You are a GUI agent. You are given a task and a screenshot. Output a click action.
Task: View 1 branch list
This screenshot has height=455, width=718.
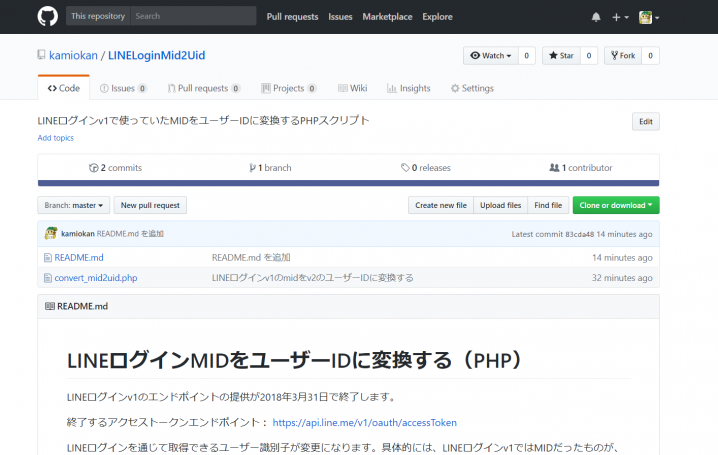click(270, 168)
